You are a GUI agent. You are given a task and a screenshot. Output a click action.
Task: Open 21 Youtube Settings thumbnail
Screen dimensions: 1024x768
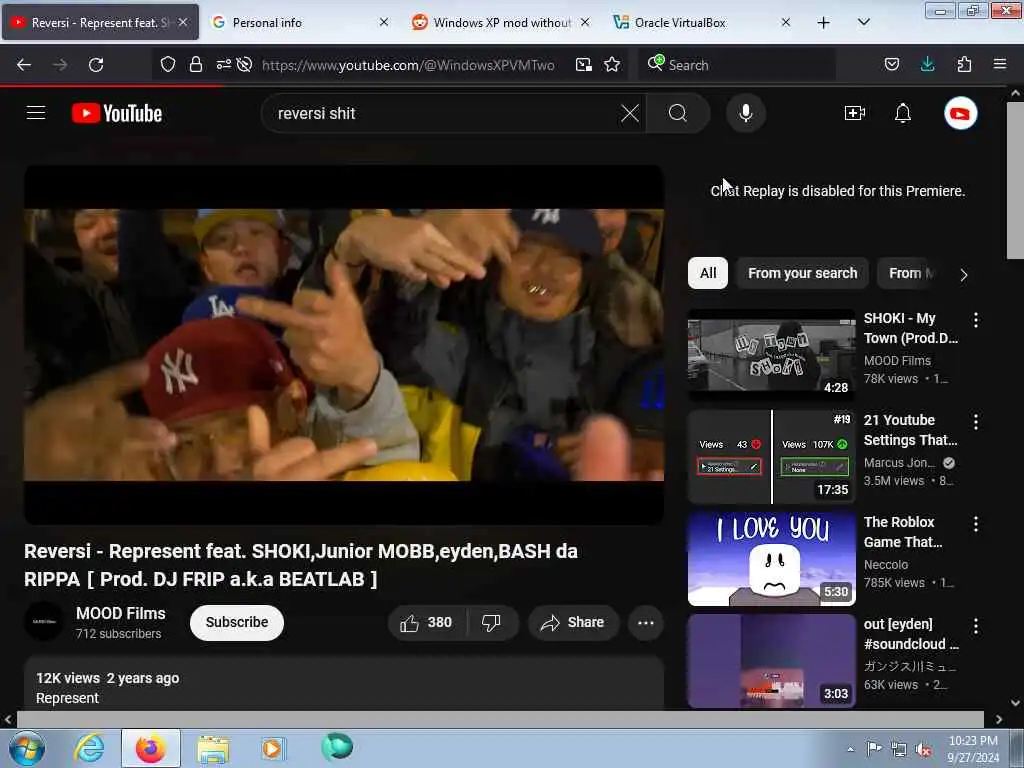tap(771, 457)
